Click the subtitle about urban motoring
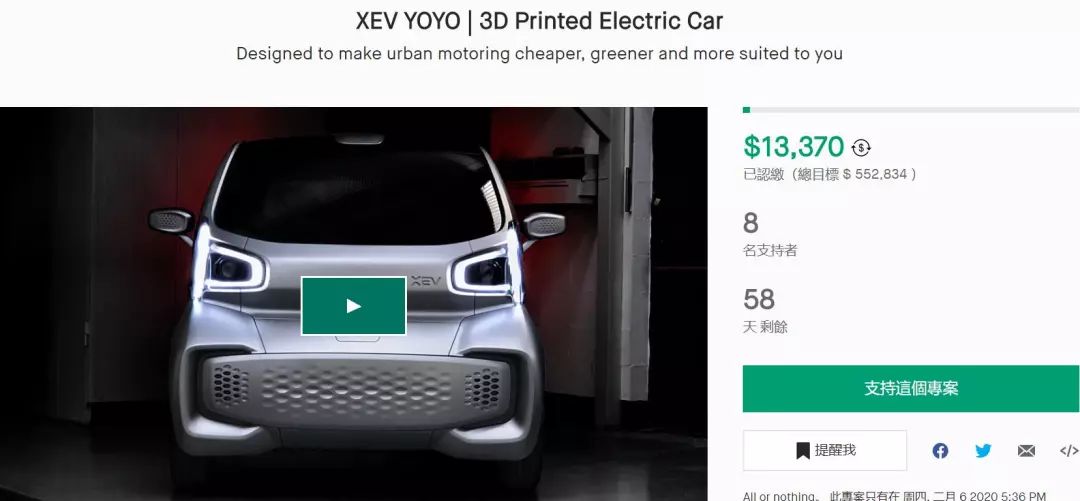This screenshot has width=1080, height=501. (539, 54)
